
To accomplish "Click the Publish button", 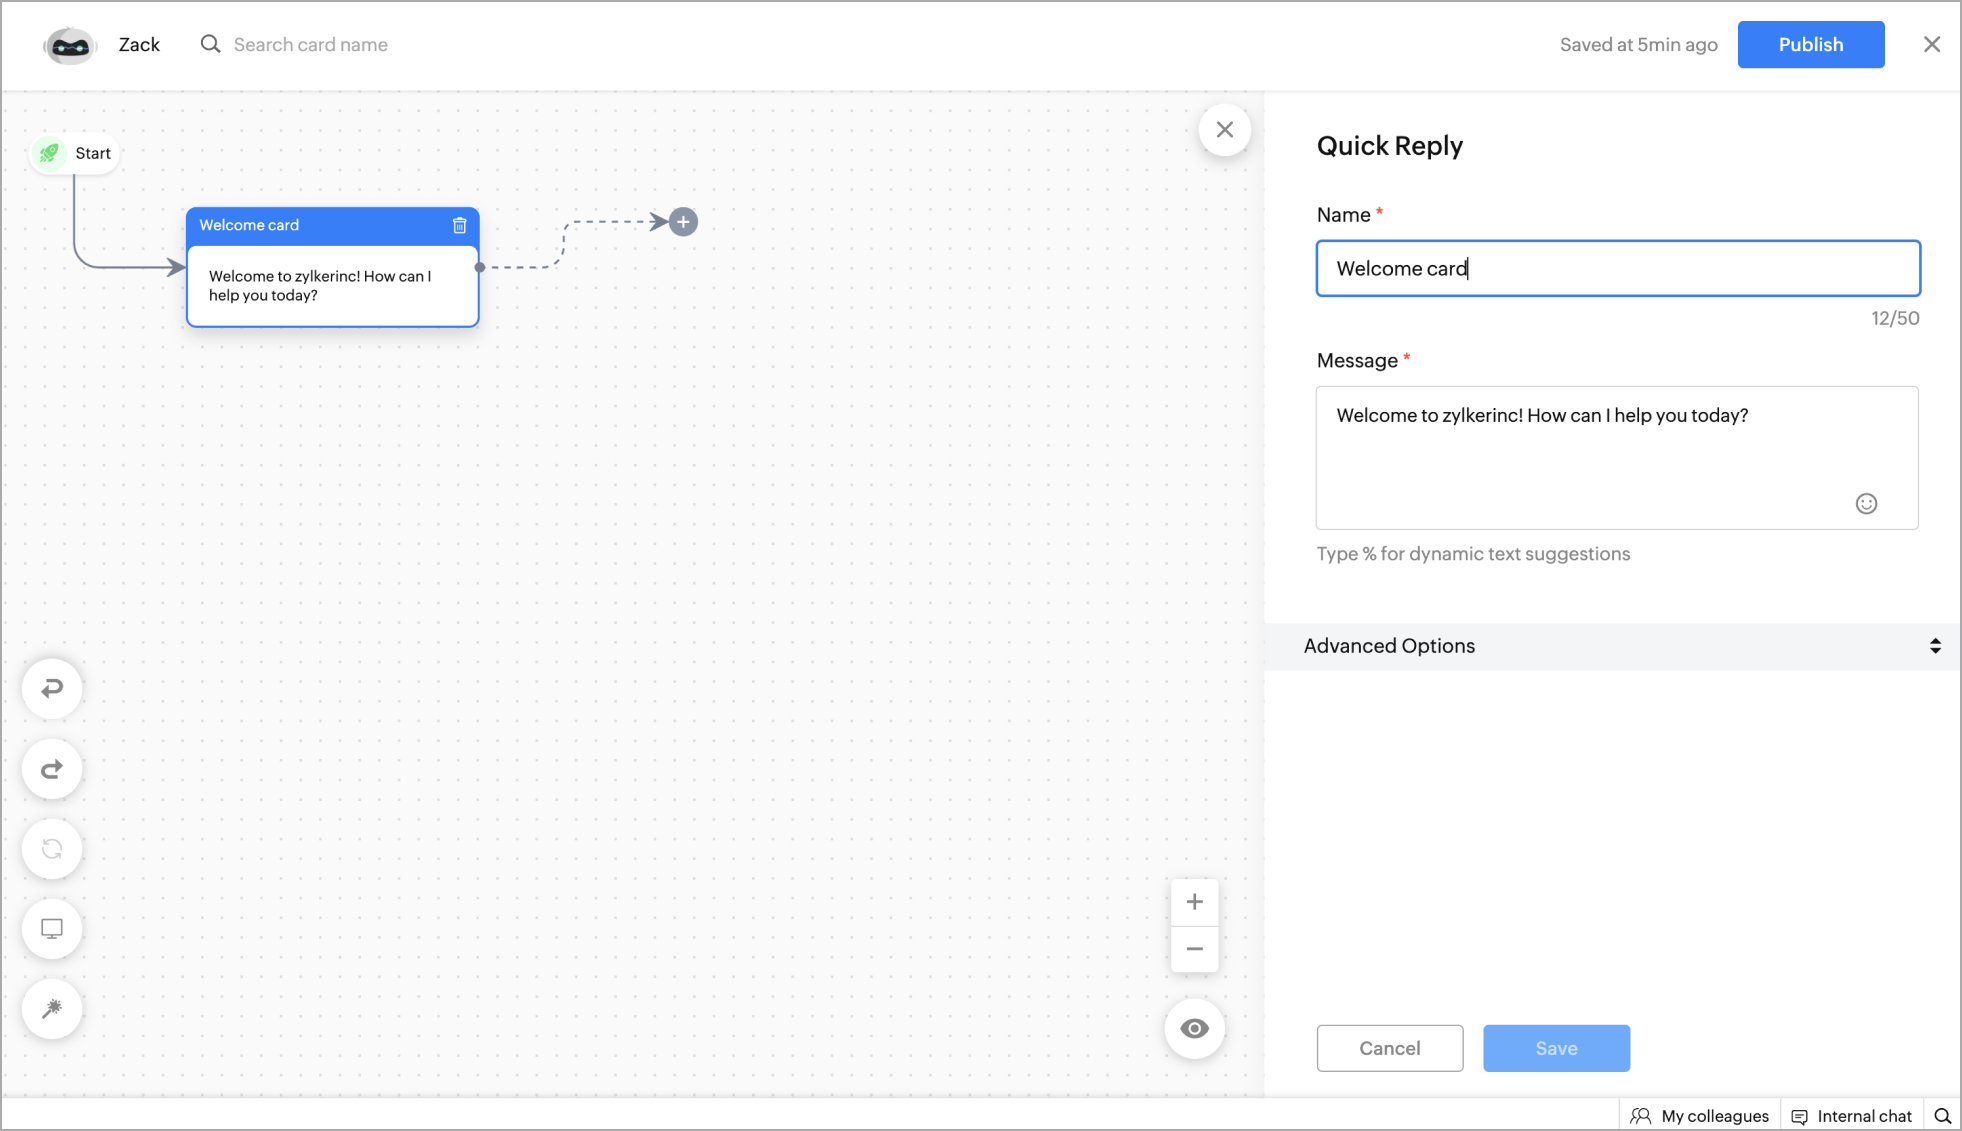I will (1811, 44).
